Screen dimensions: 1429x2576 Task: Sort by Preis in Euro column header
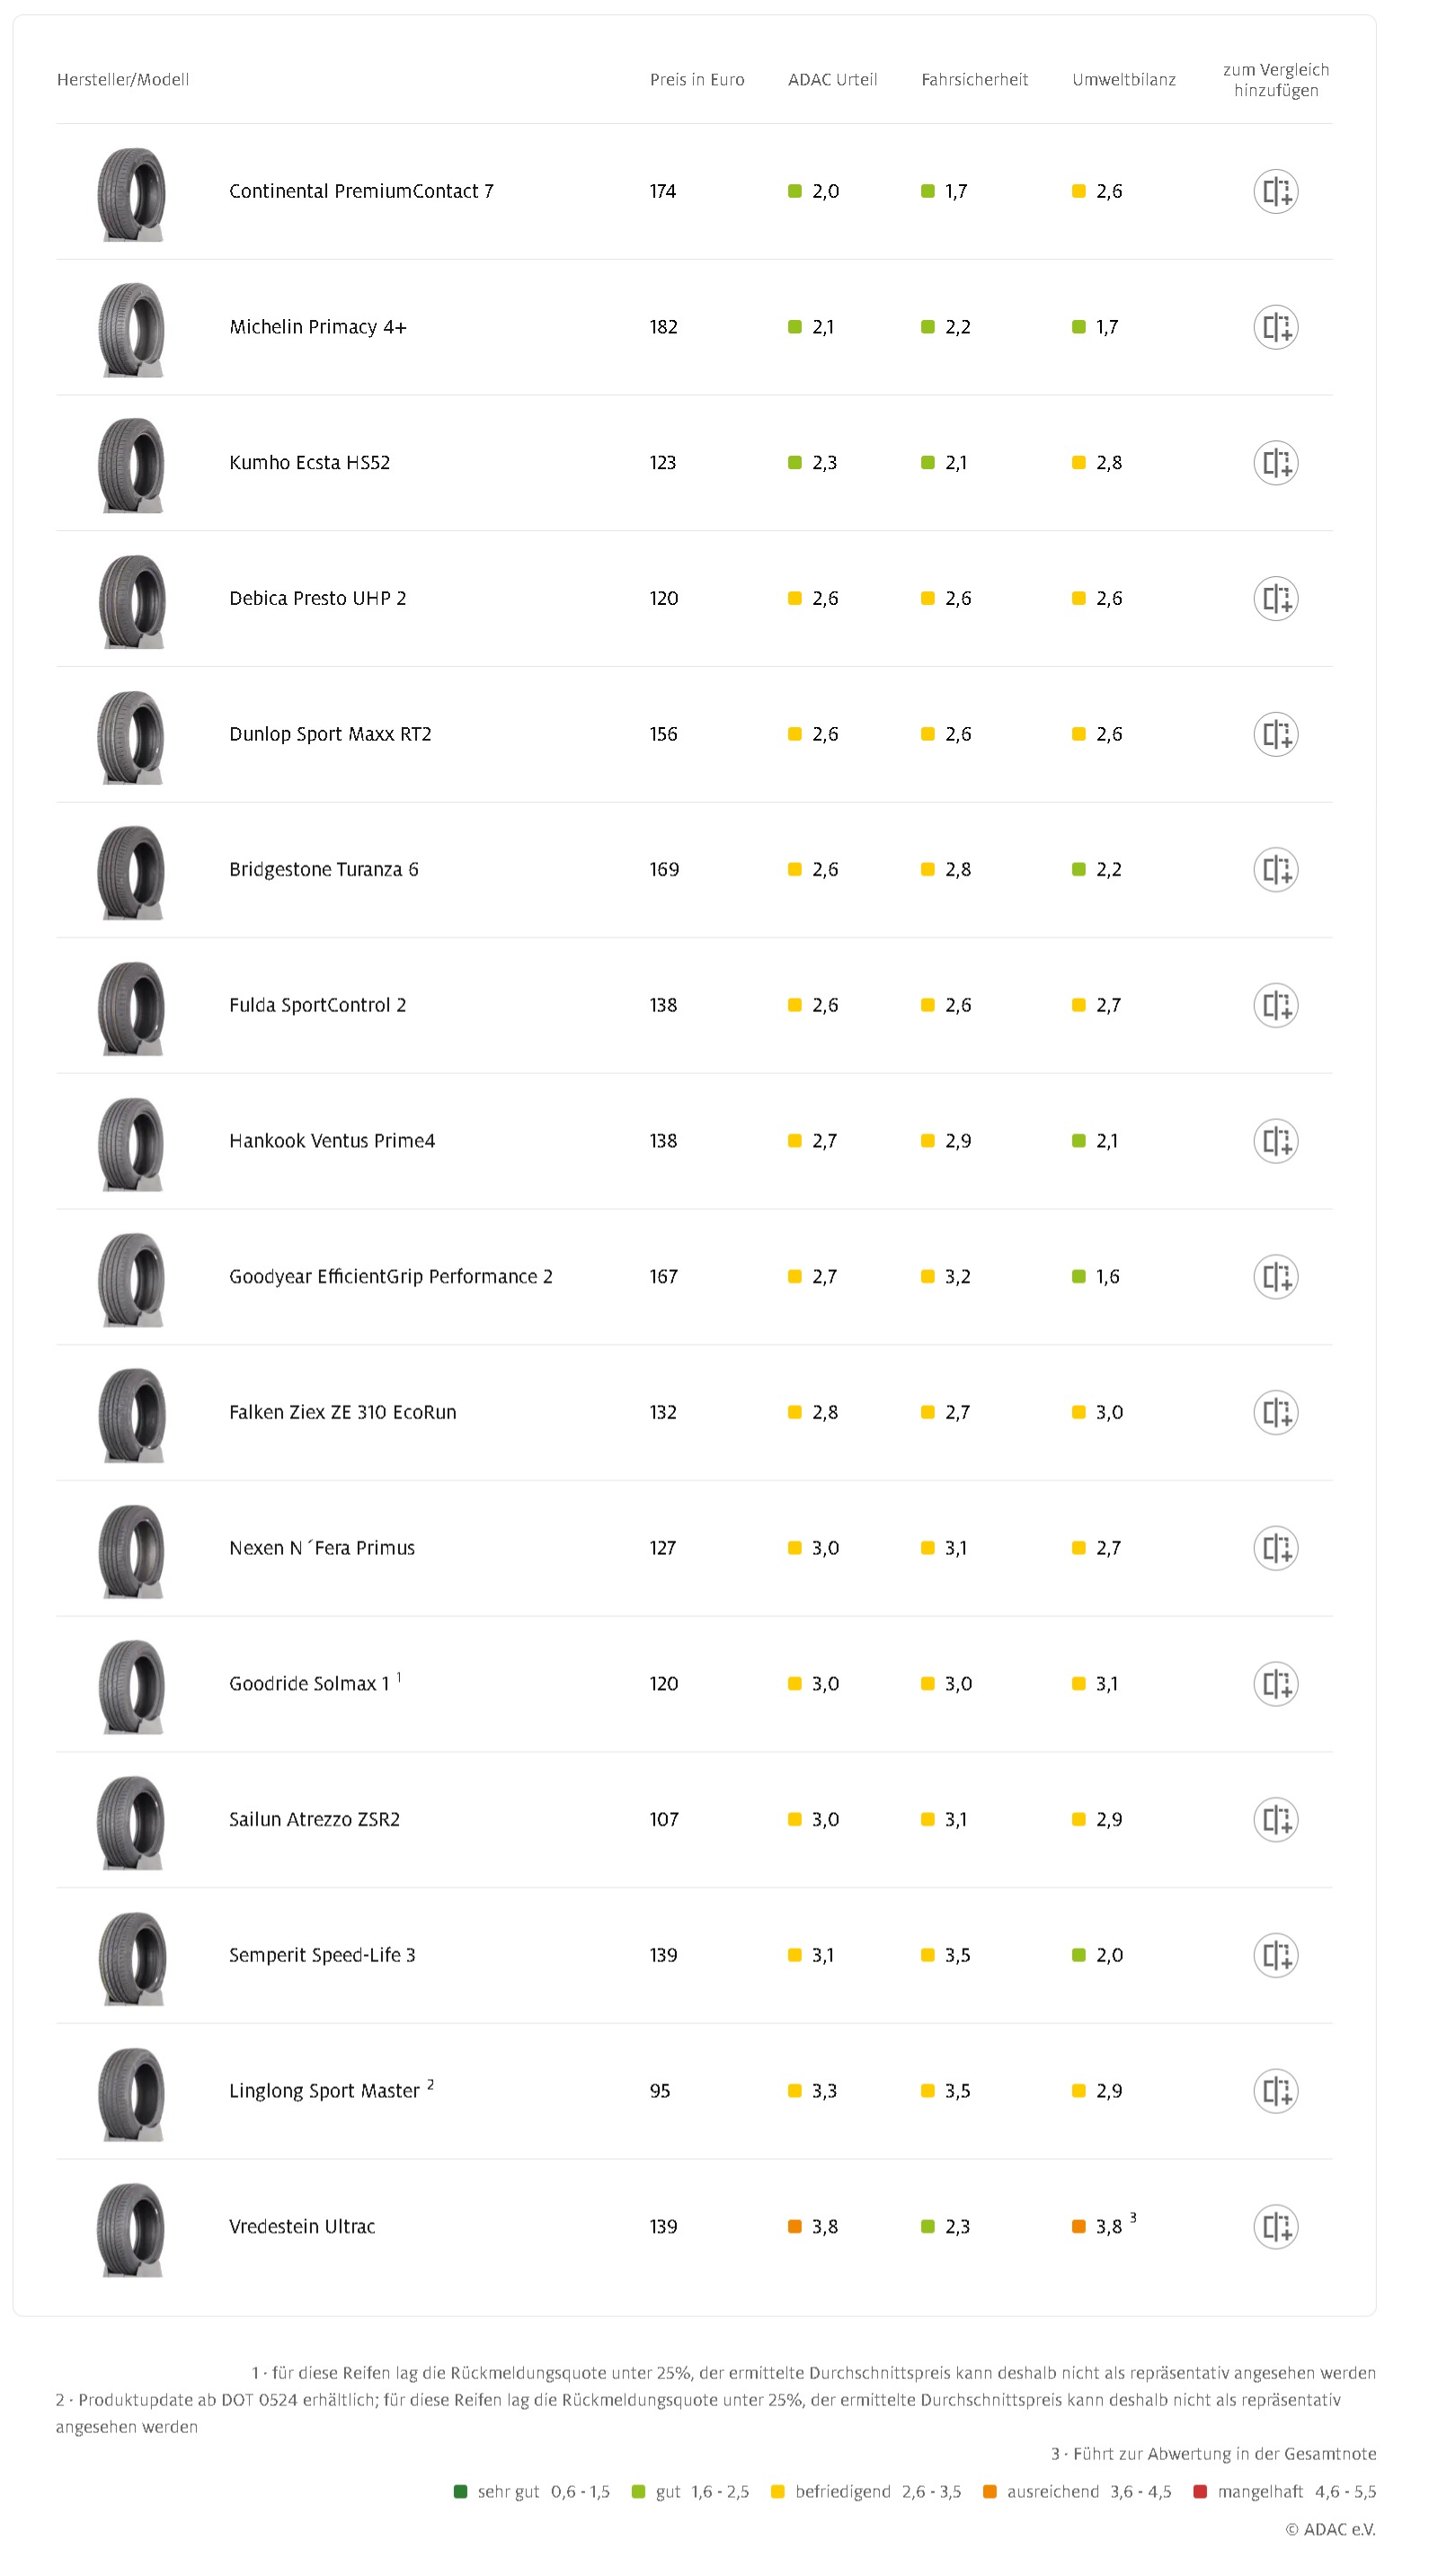tap(696, 80)
